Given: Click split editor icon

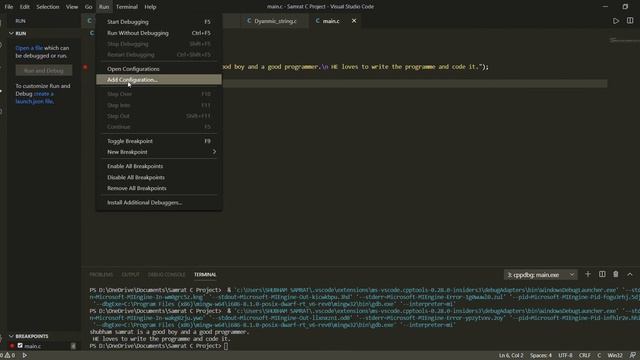Looking at the screenshot, I should (x=630, y=20).
